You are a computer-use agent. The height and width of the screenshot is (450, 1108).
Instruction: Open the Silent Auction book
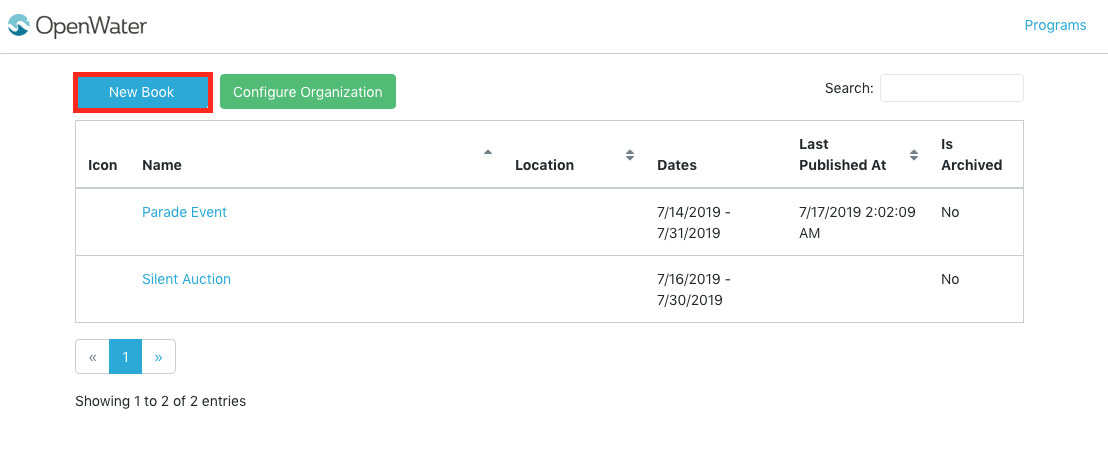[x=187, y=279]
